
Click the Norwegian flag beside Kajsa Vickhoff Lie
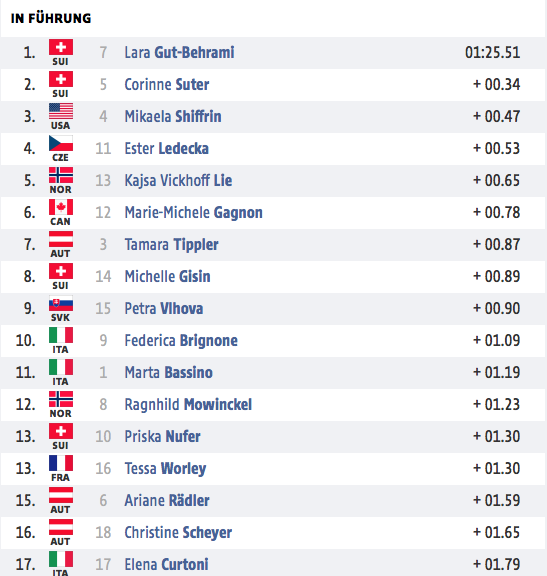61,175
